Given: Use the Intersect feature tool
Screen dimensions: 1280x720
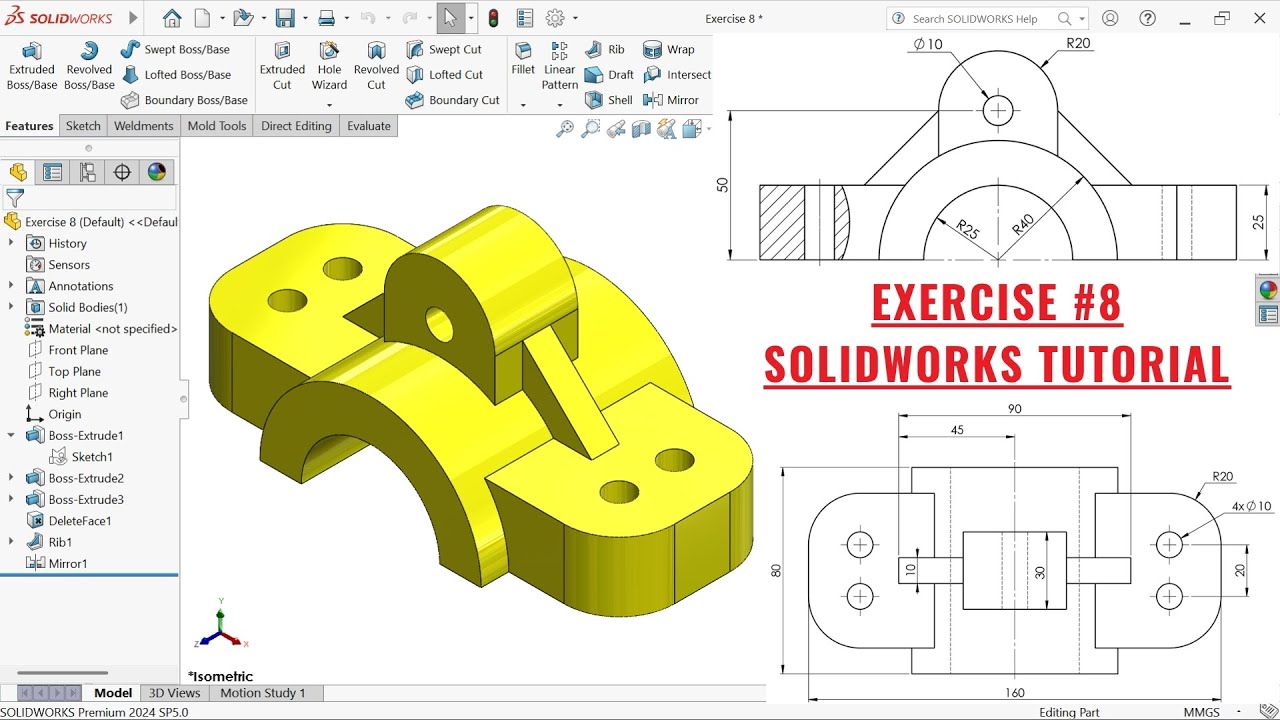Looking at the screenshot, I should point(677,75).
